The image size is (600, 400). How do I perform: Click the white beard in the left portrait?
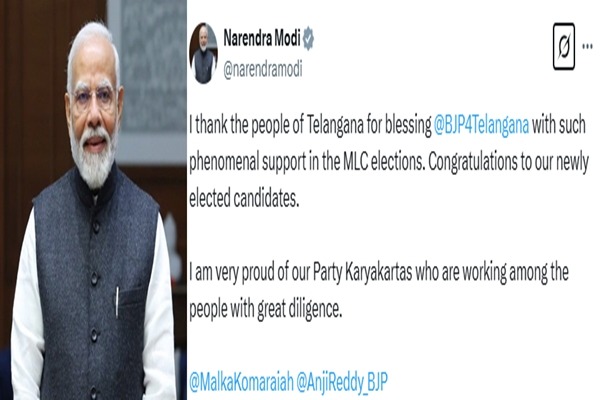pyautogui.click(x=93, y=157)
